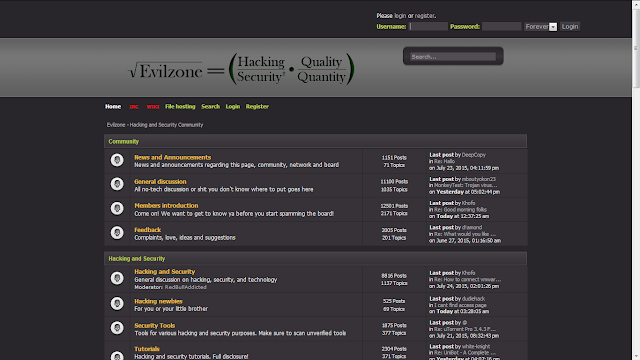This screenshot has height=360, width=640.
Task: Click the Evilzone equation logo banner
Action: (x=241, y=69)
